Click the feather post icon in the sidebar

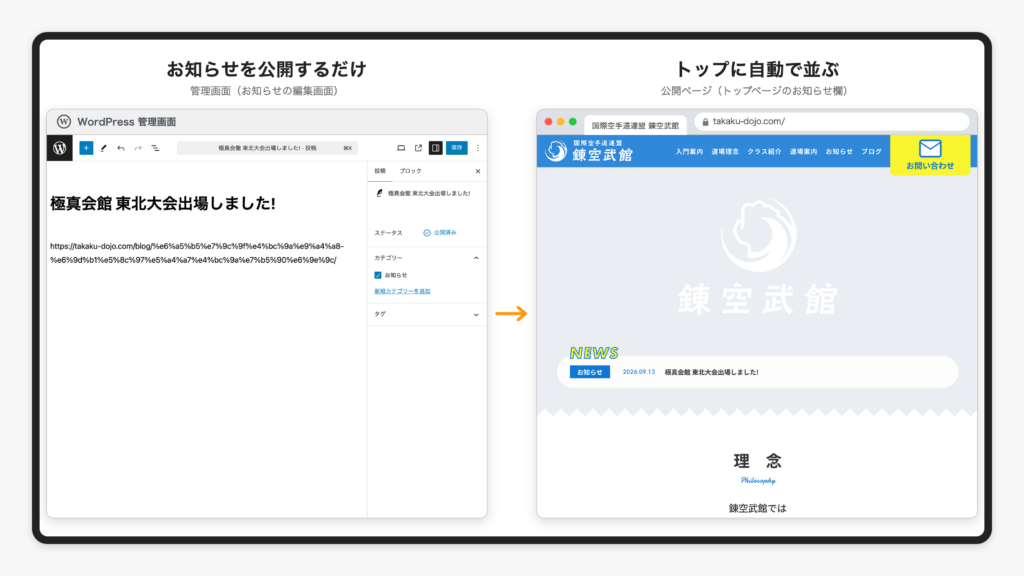point(379,193)
